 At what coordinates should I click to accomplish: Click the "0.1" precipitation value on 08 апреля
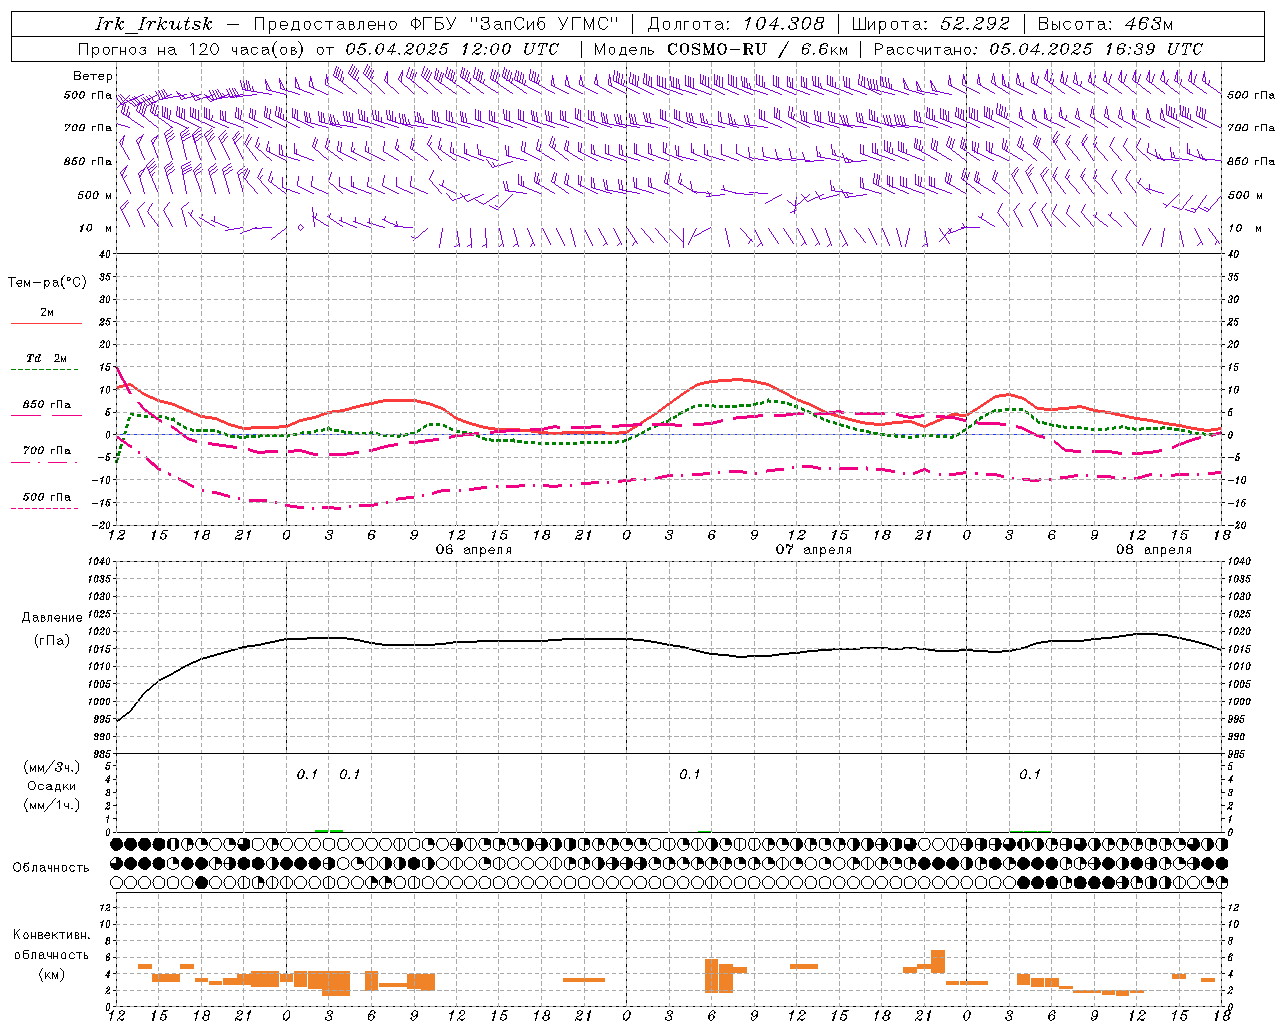pos(1030,775)
